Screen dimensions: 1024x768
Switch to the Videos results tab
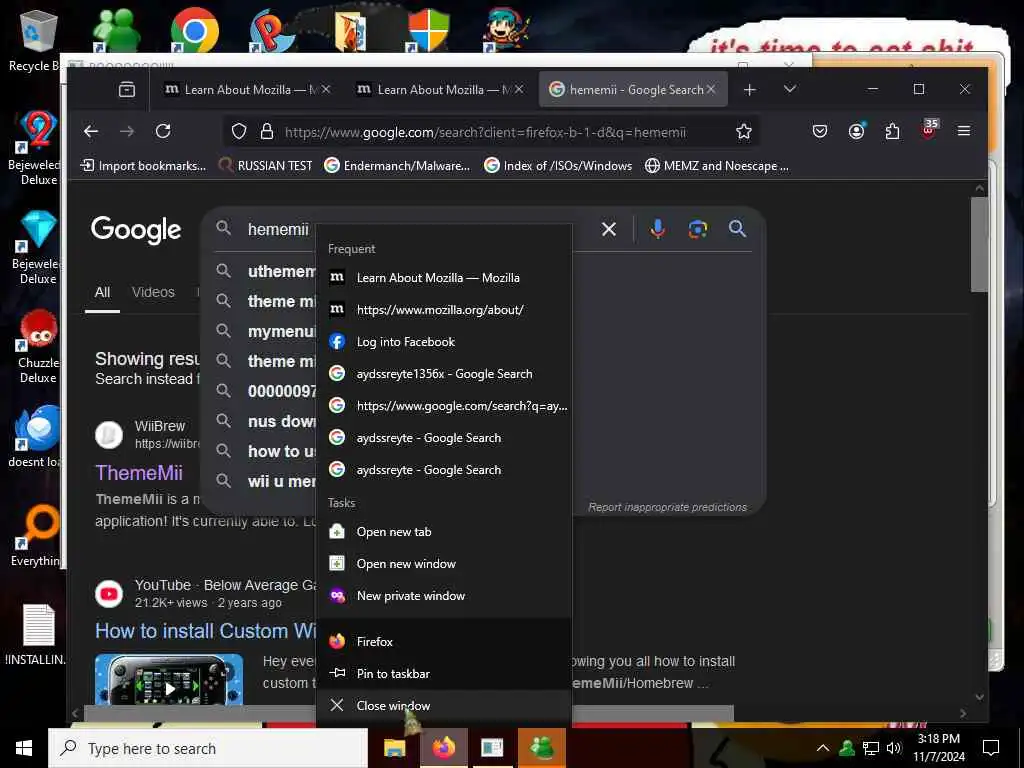pyautogui.click(x=153, y=292)
